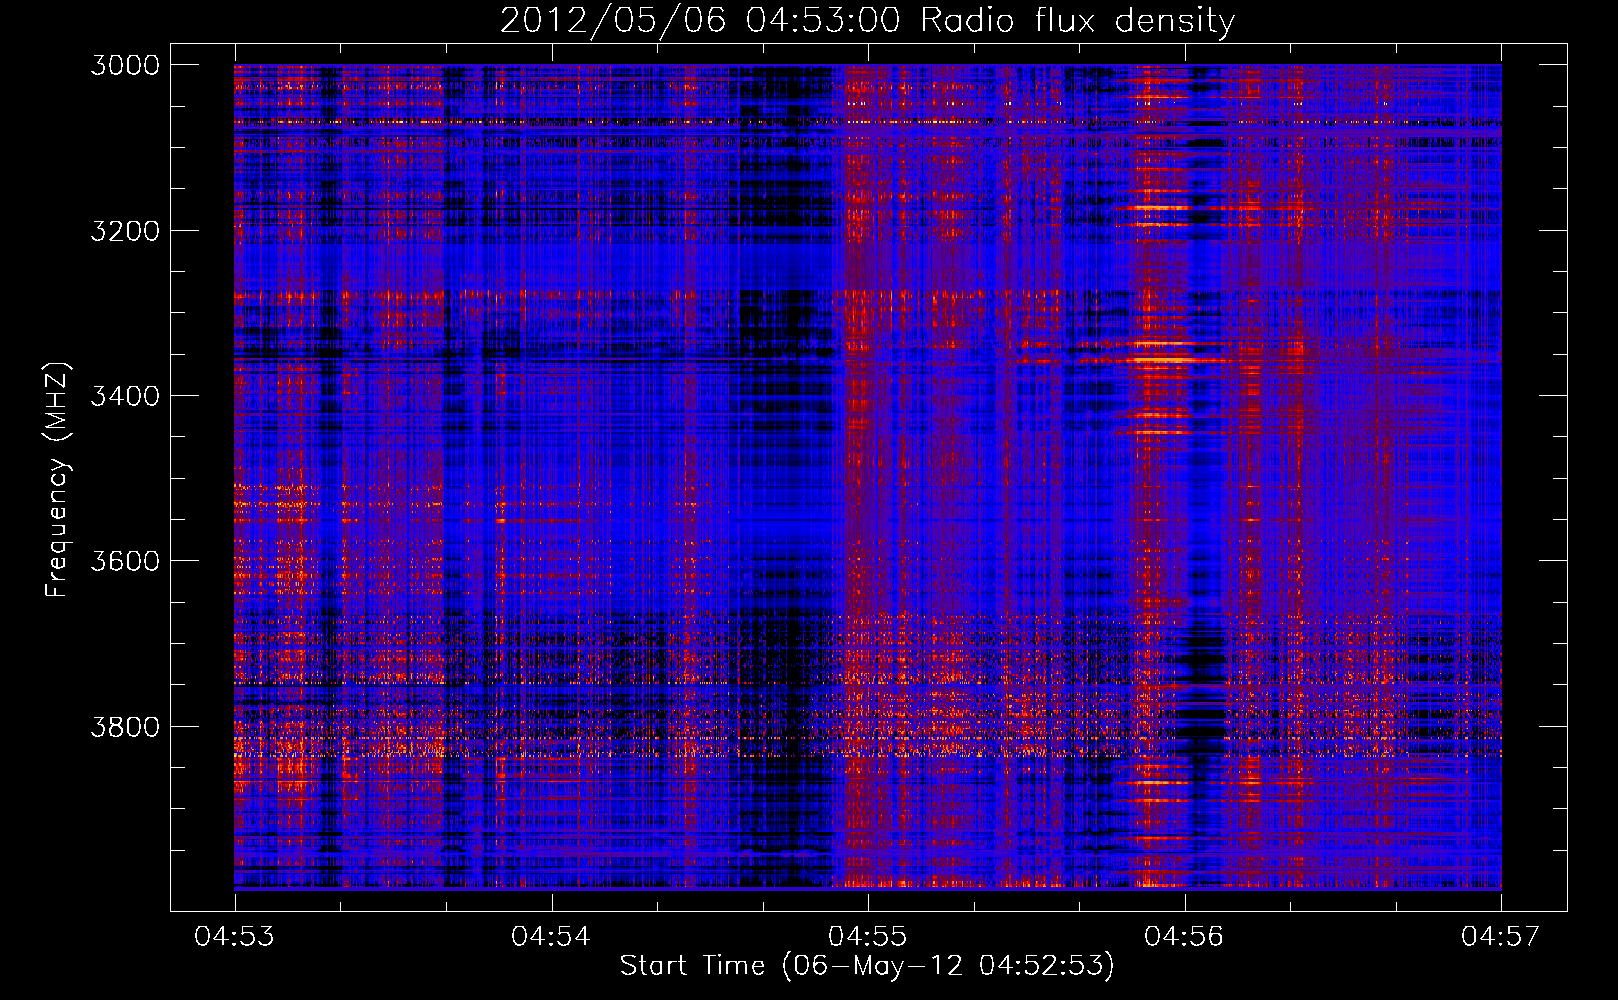The height and width of the screenshot is (1000, 1618).
Task: Select the 3600 frequency axis label
Action: (125, 561)
